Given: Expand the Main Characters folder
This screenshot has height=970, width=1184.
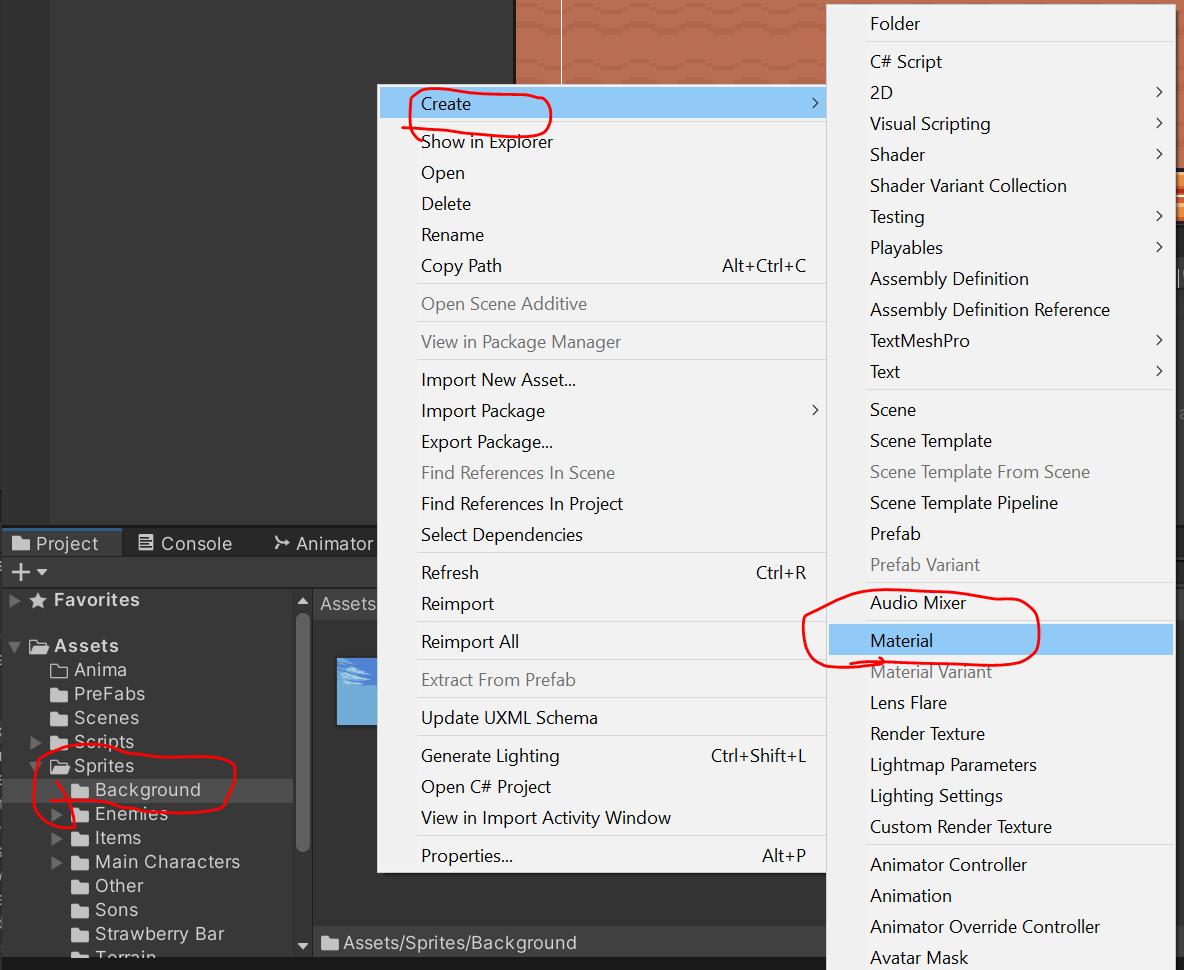Looking at the screenshot, I should pos(57,862).
